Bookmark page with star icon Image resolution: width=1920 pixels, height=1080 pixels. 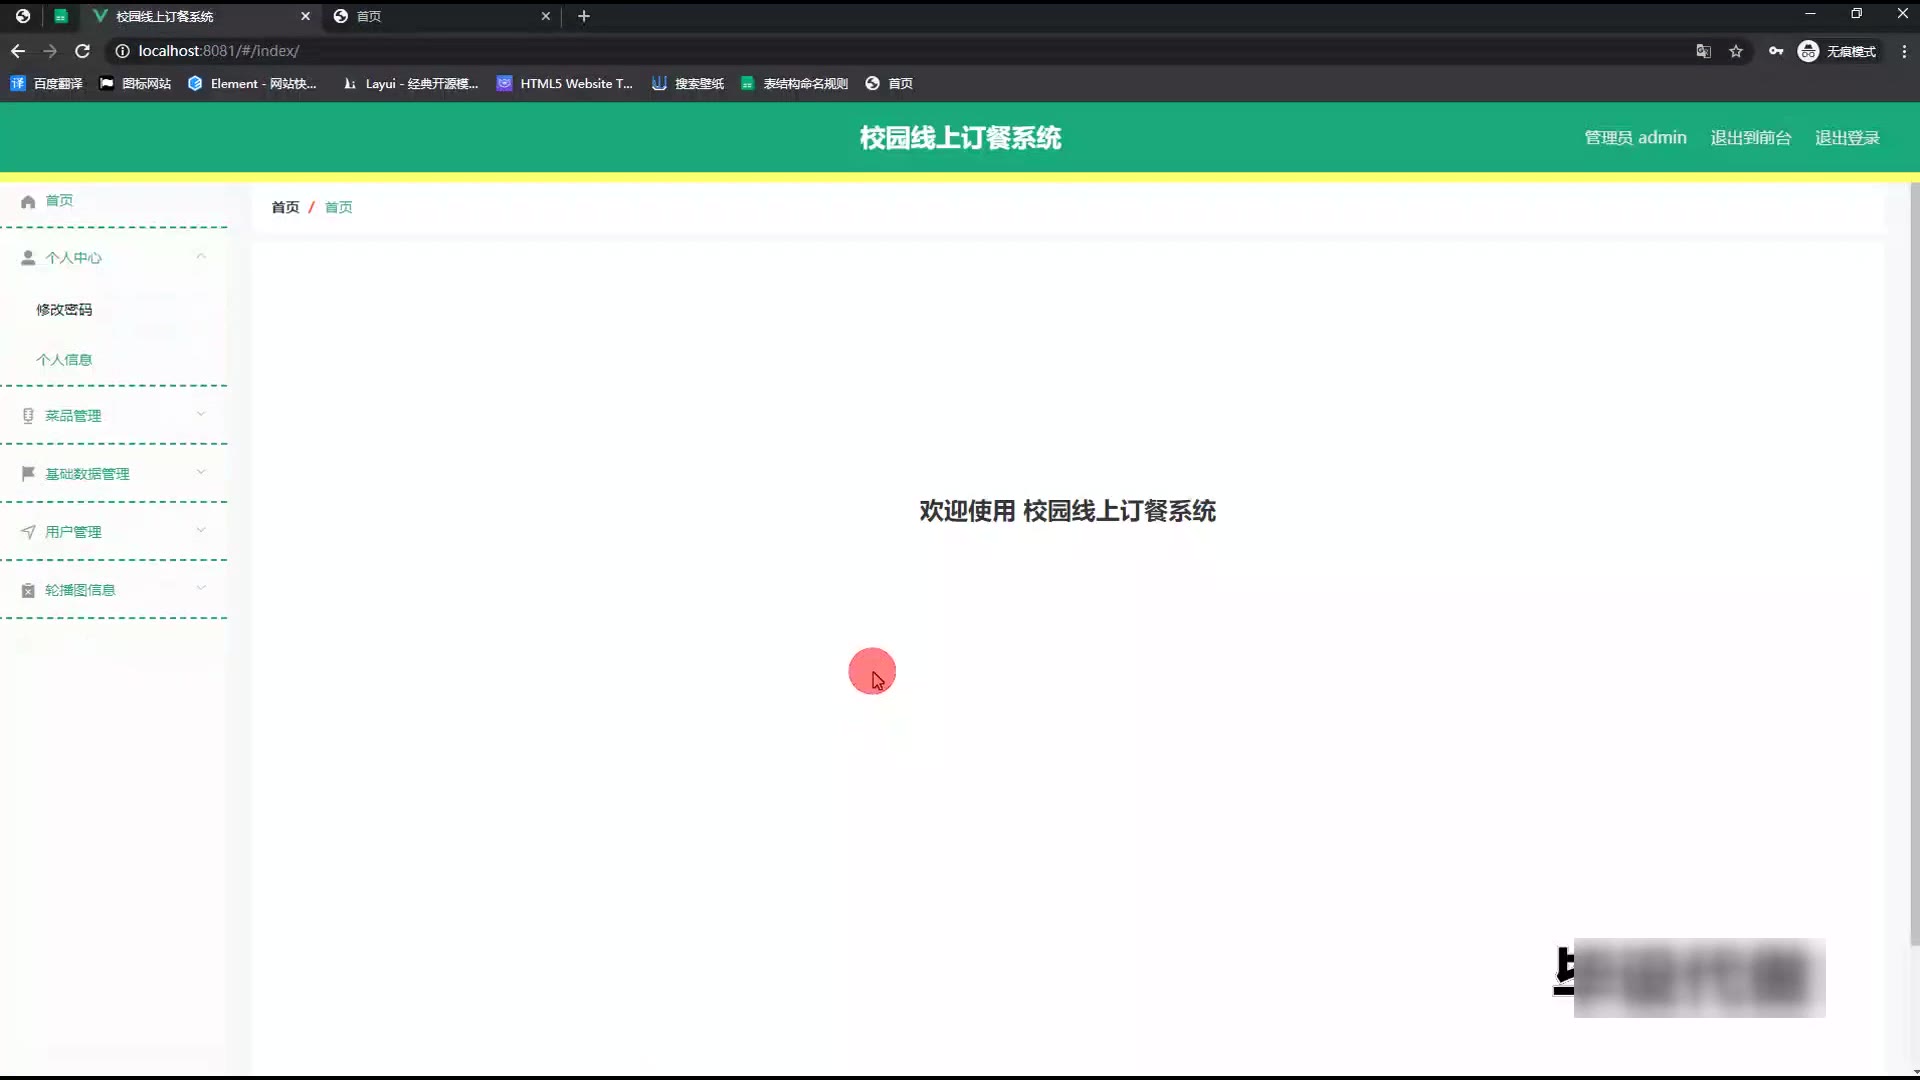pyautogui.click(x=1736, y=51)
